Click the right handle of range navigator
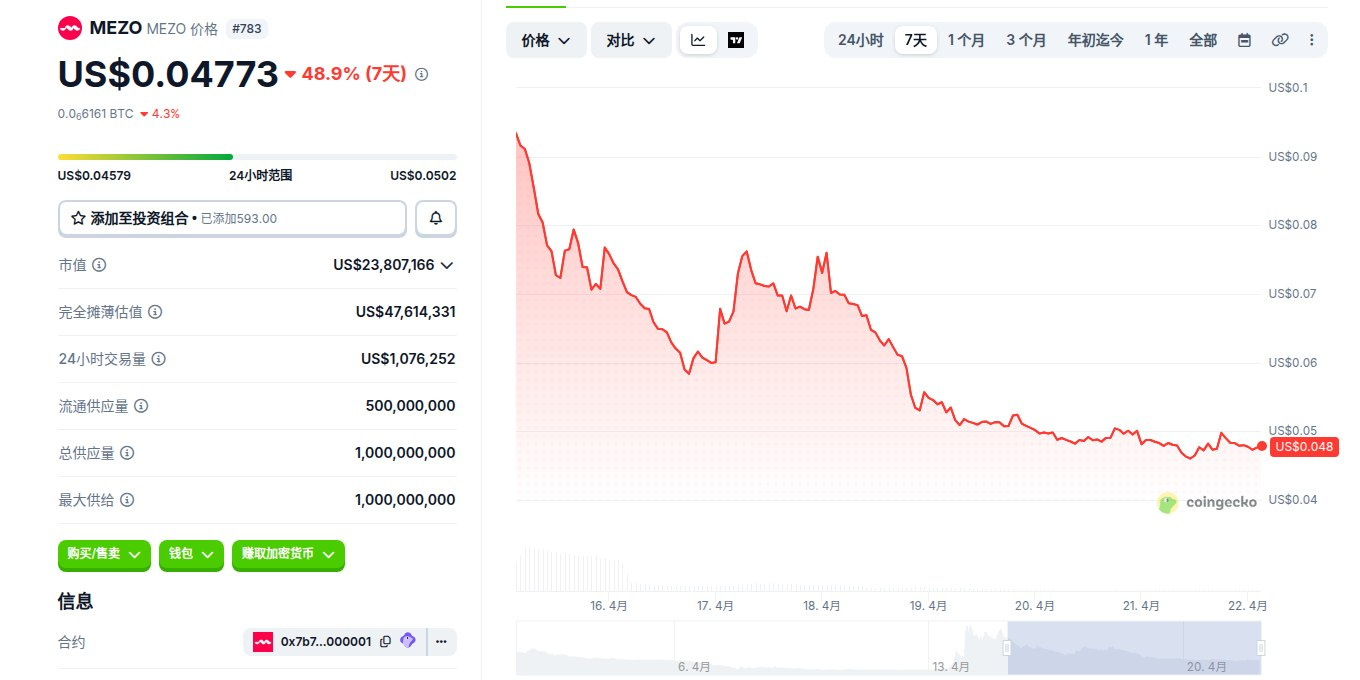 [x=1261, y=648]
